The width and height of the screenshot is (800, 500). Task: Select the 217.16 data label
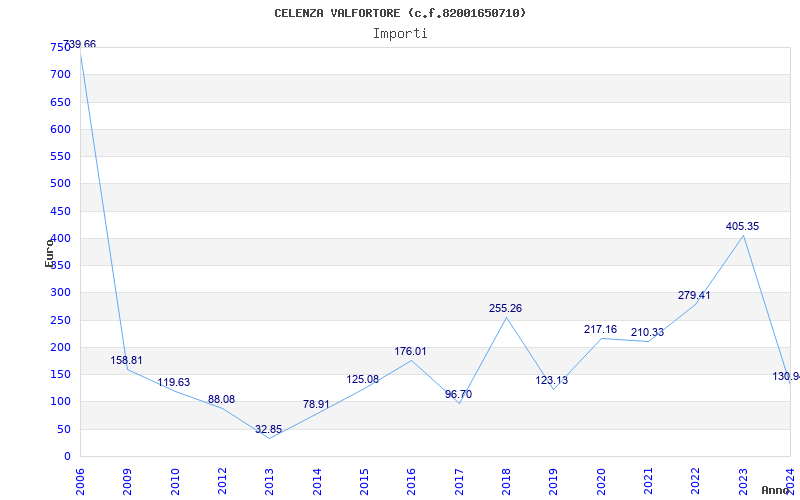pos(601,330)
